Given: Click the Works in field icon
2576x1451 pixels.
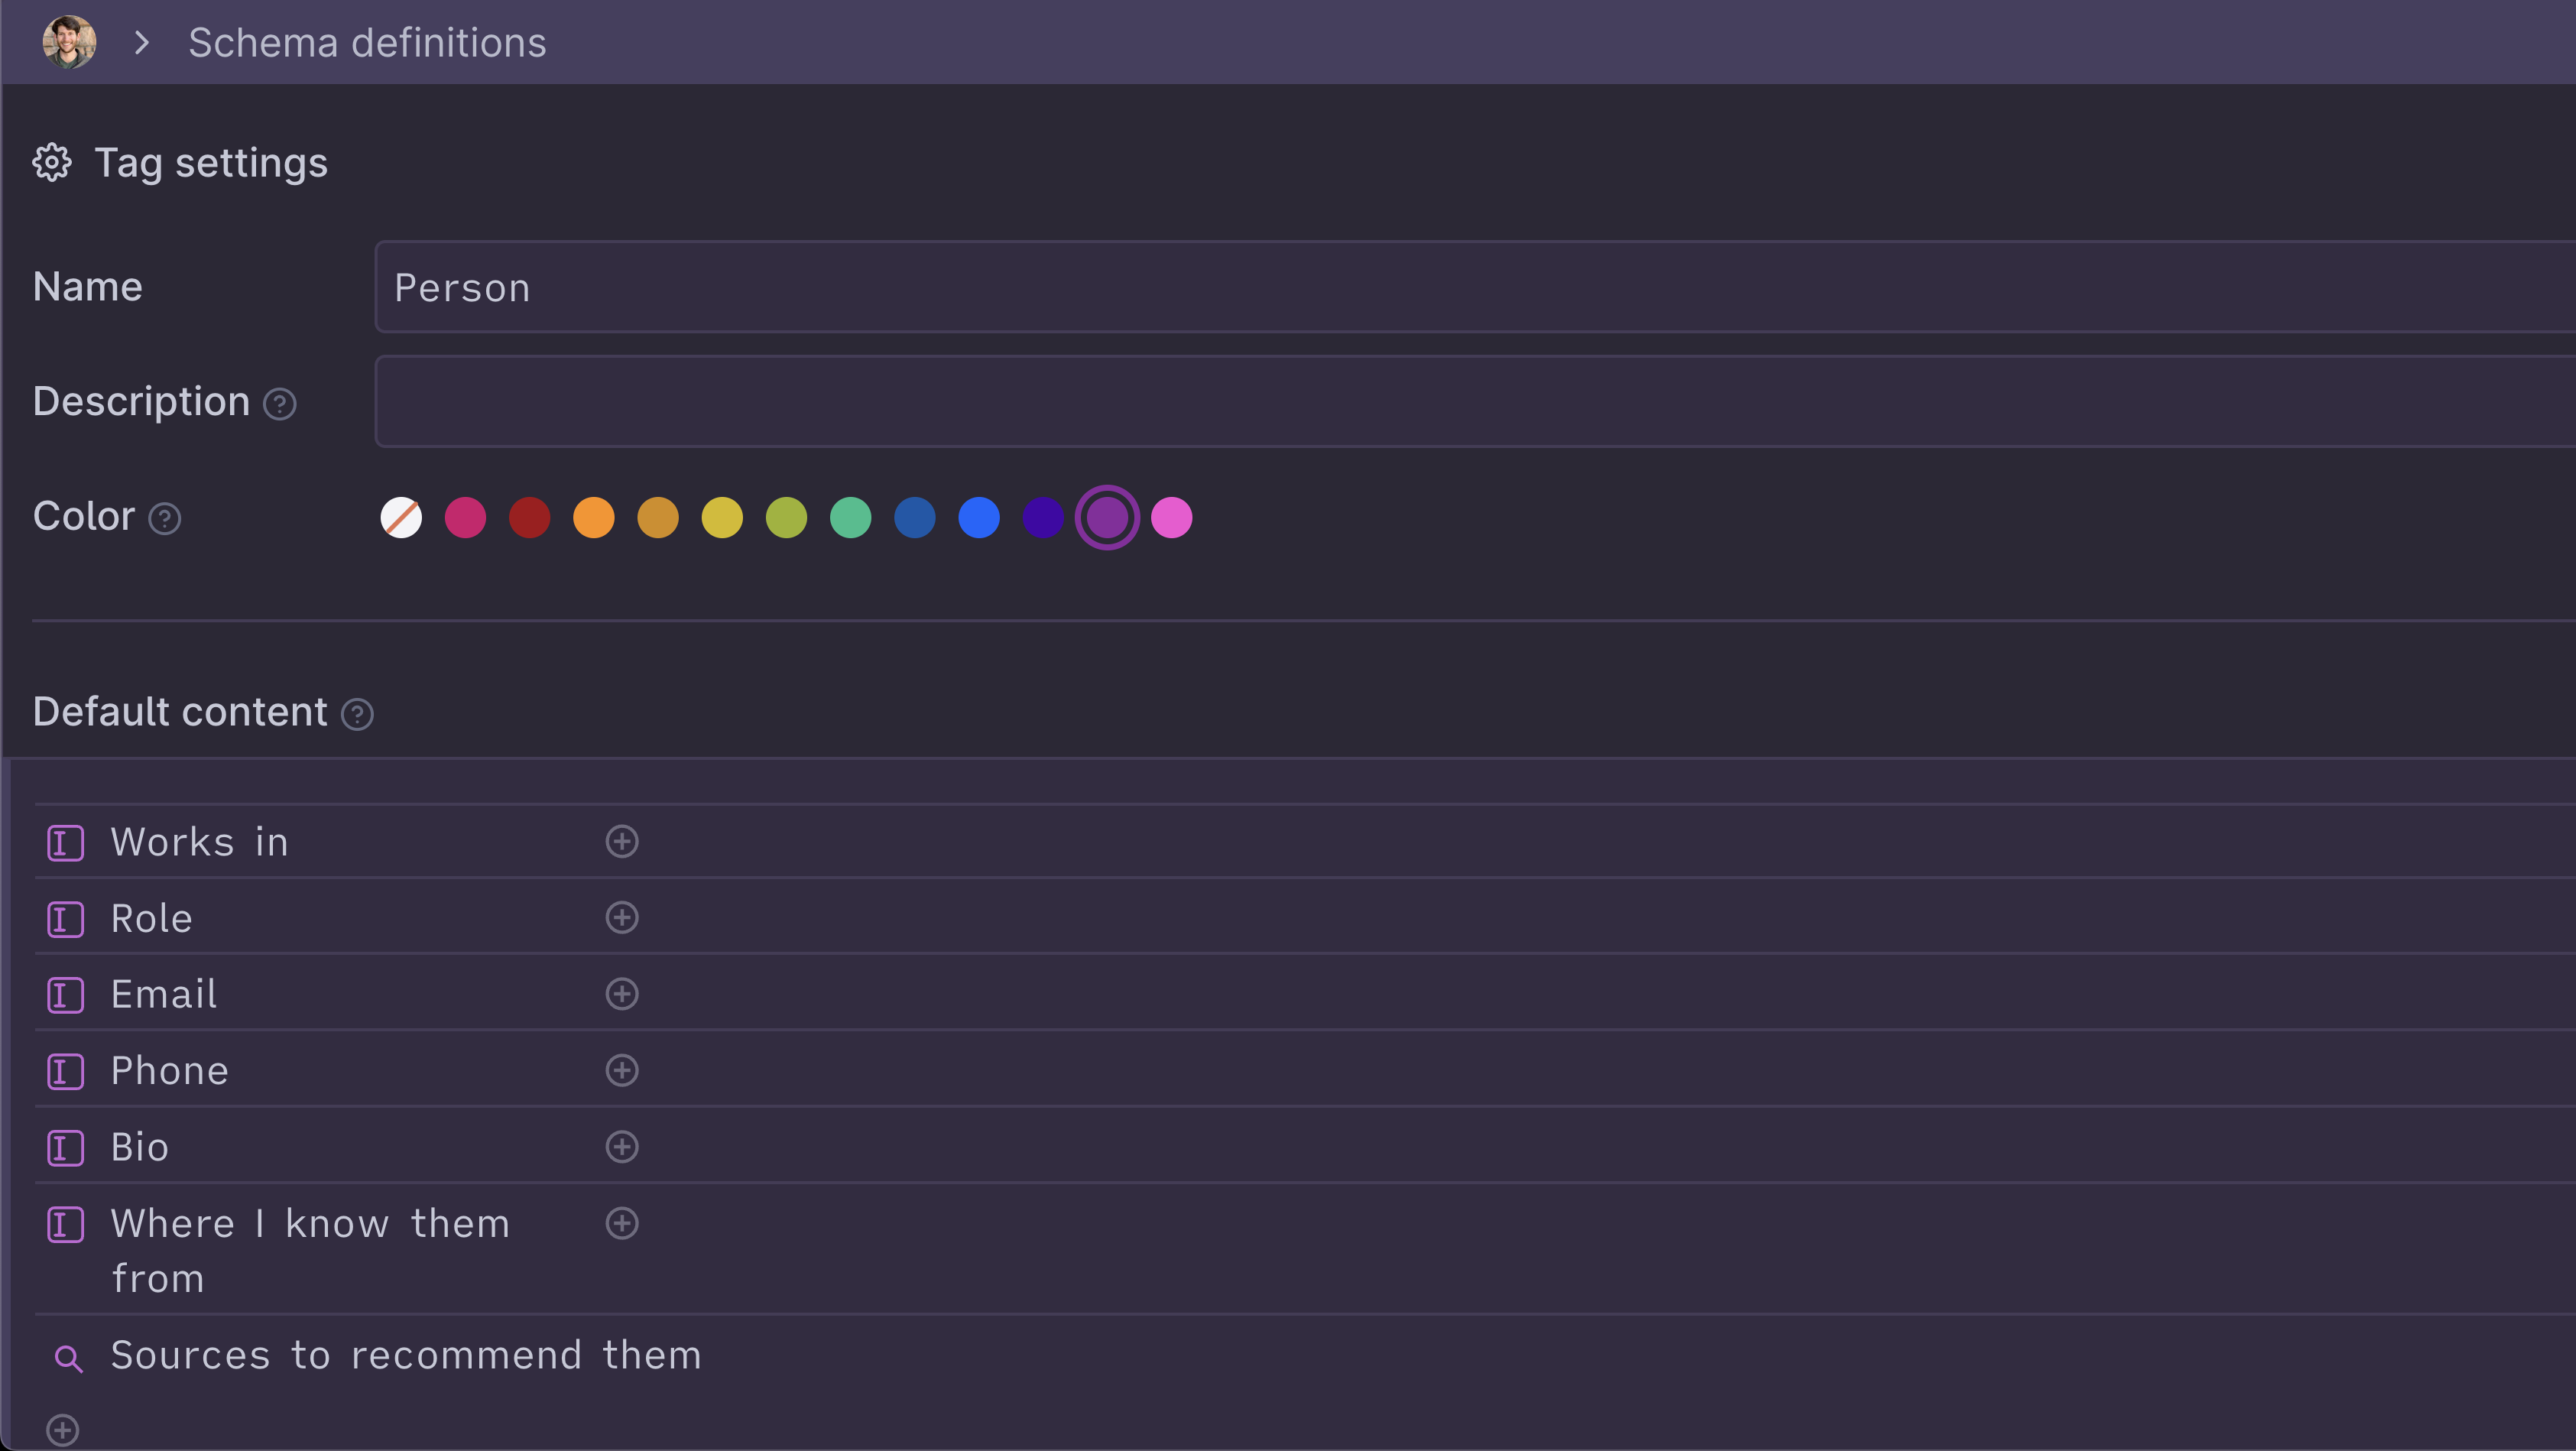Looking at the screenshot, I should pos(66,843).
